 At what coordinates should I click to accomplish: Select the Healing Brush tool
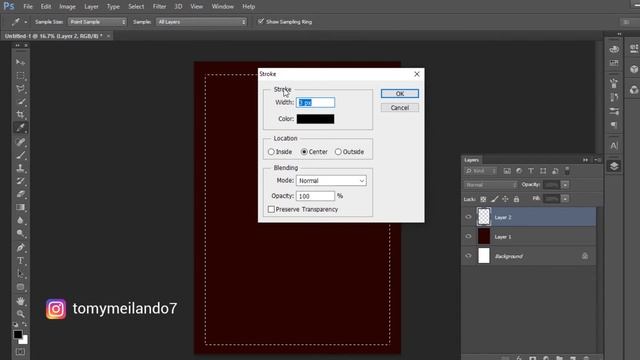click(20, 142)
